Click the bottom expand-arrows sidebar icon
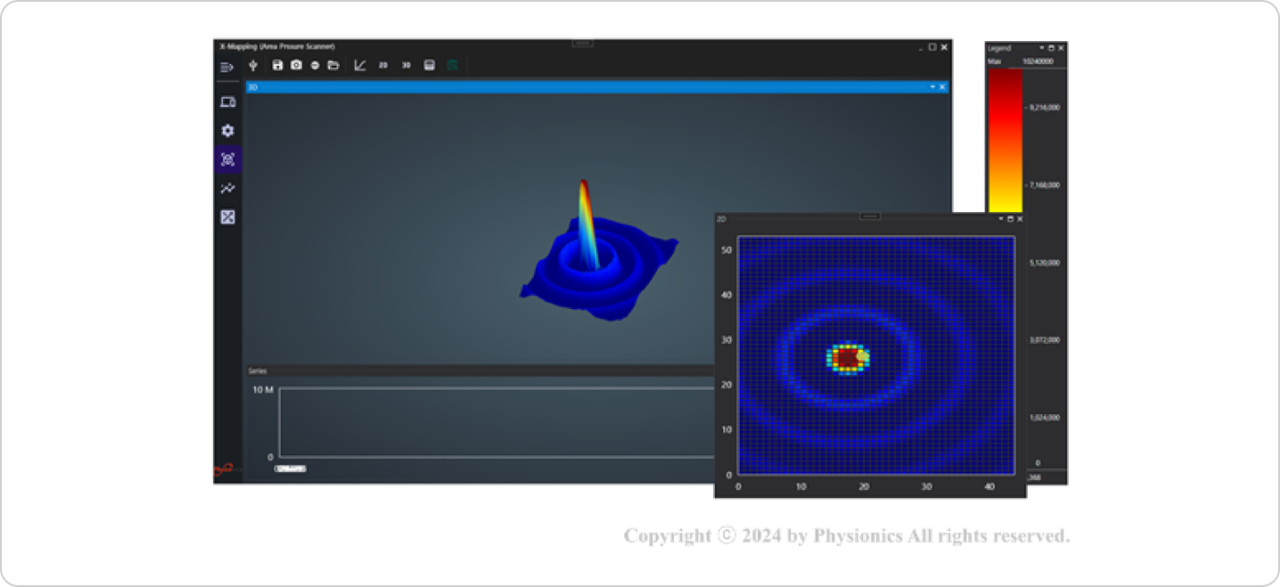This screenshot has height=587, width=1280. click(228, 217)
